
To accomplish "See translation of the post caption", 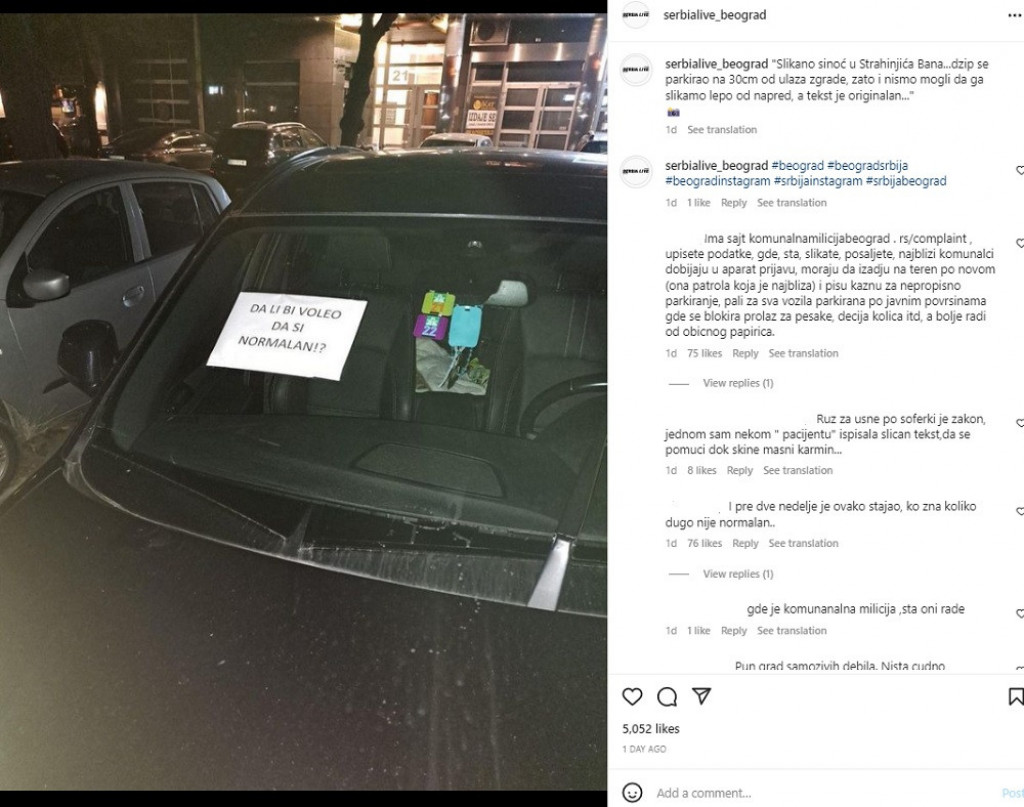I will 722,130.
